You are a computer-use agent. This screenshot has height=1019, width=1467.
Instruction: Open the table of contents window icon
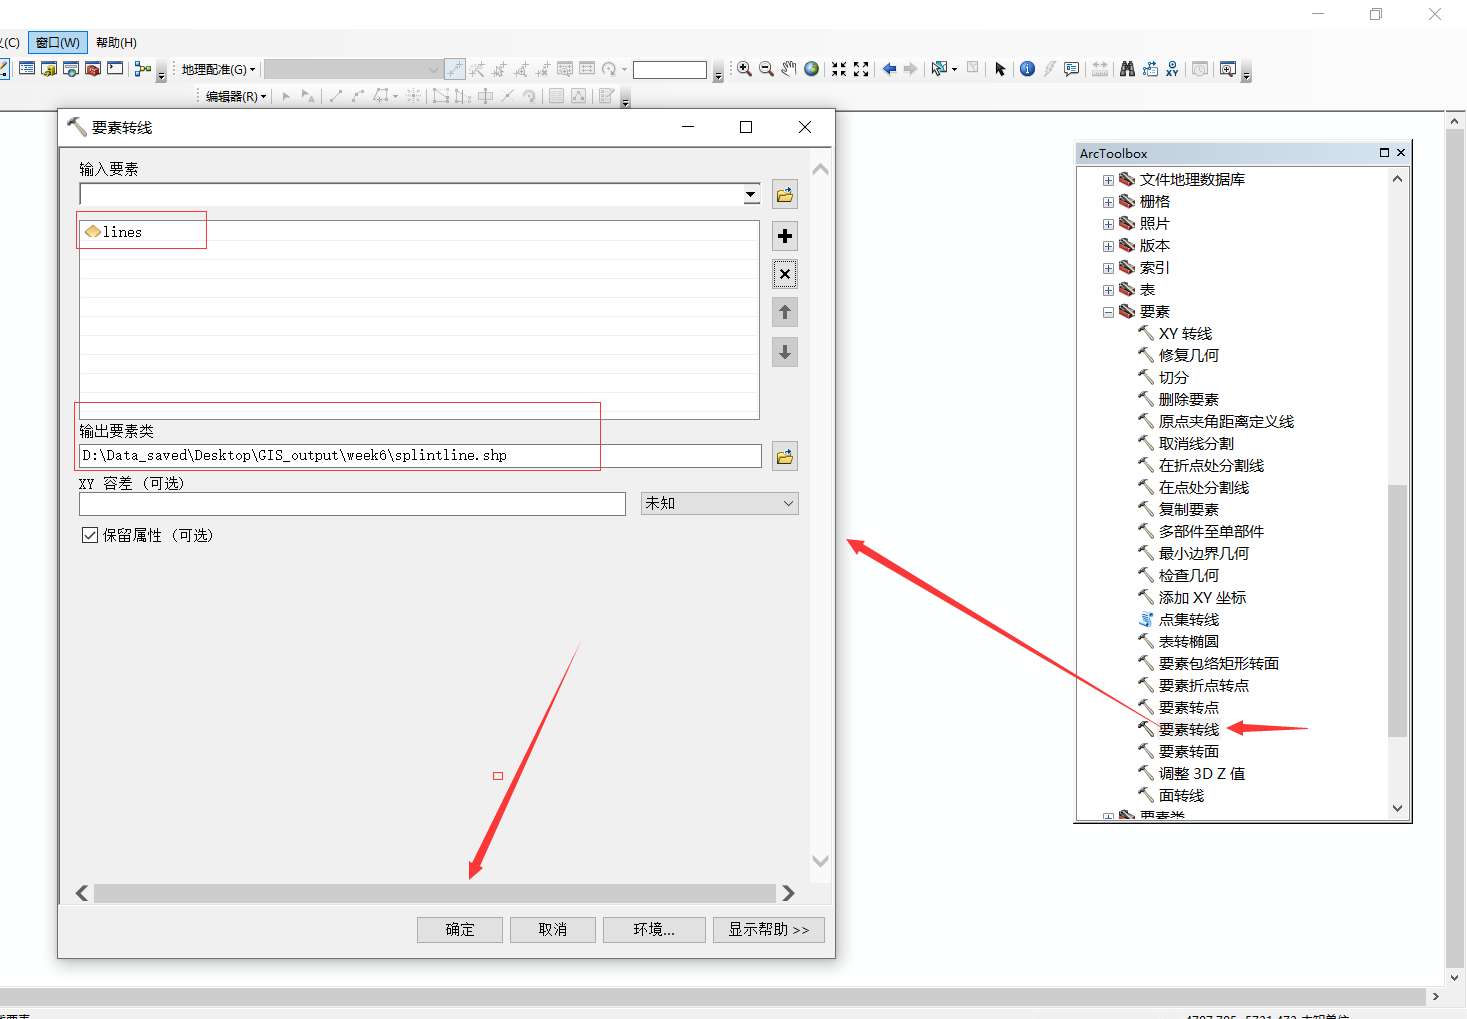tap(27, 69)
